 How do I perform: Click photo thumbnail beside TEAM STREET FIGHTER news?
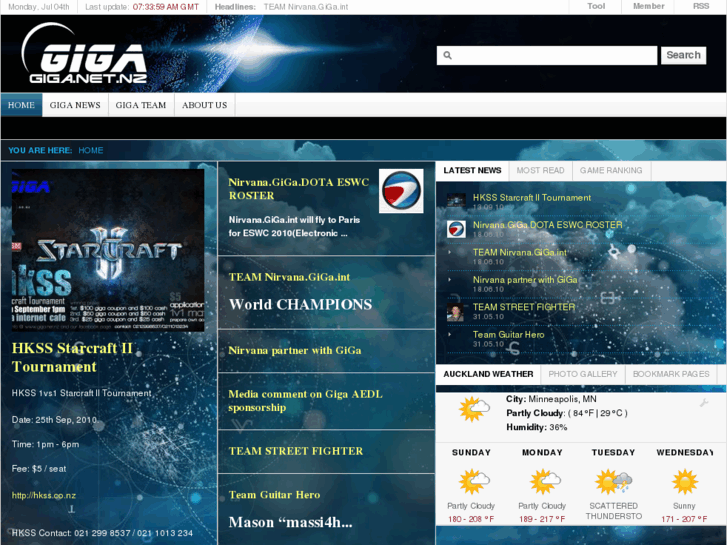455,312
